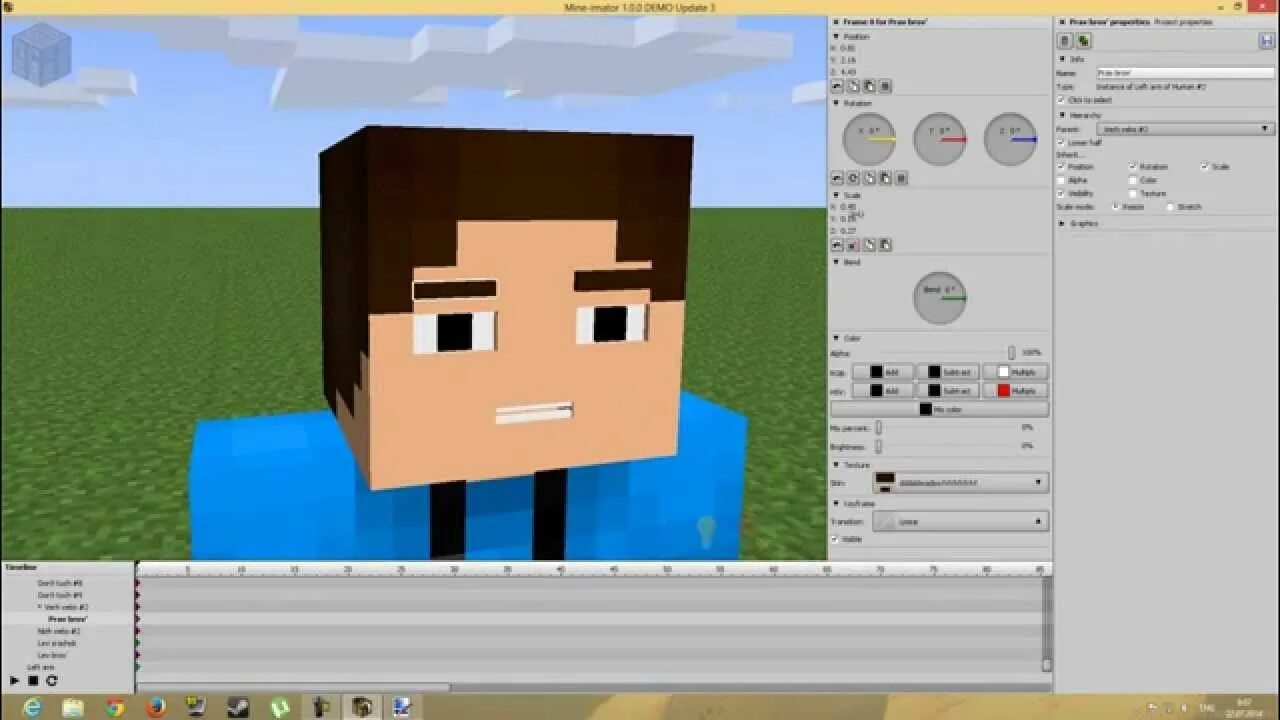Toggle the keyframe Visible checkbox

click(835, 539)
